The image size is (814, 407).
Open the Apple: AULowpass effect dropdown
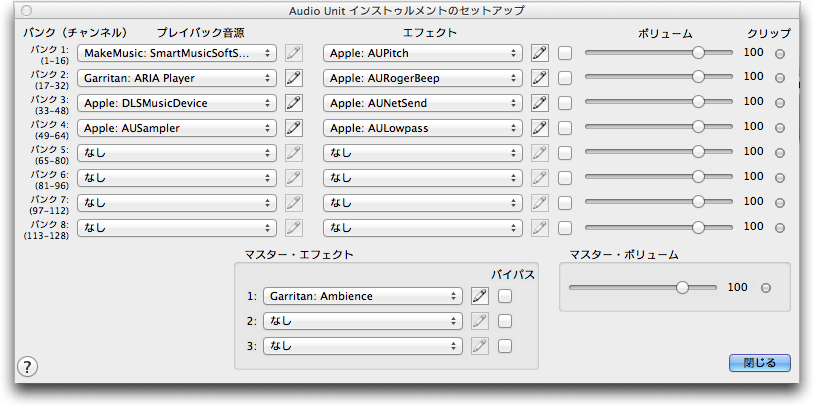(423, 128)
